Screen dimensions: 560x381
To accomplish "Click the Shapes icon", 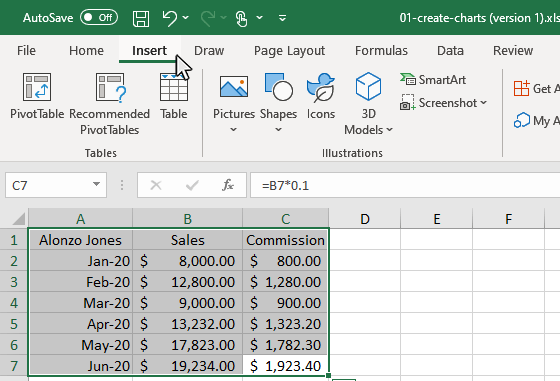I will tap(279, 87).
